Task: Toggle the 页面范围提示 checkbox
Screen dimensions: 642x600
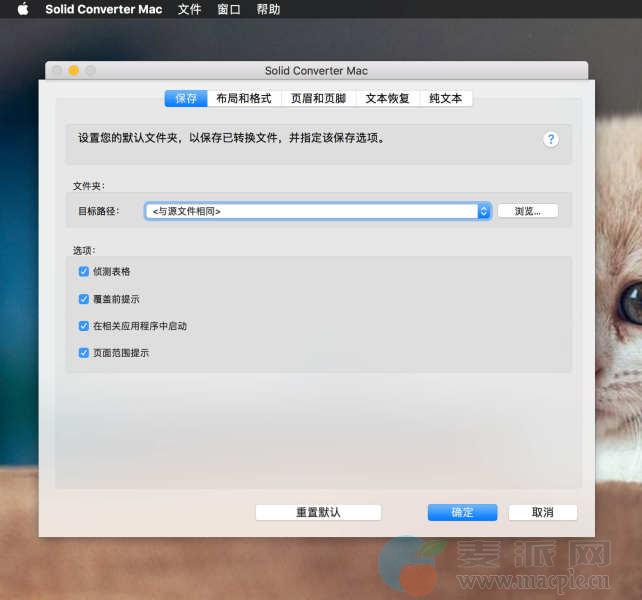Action: point(84,353)
